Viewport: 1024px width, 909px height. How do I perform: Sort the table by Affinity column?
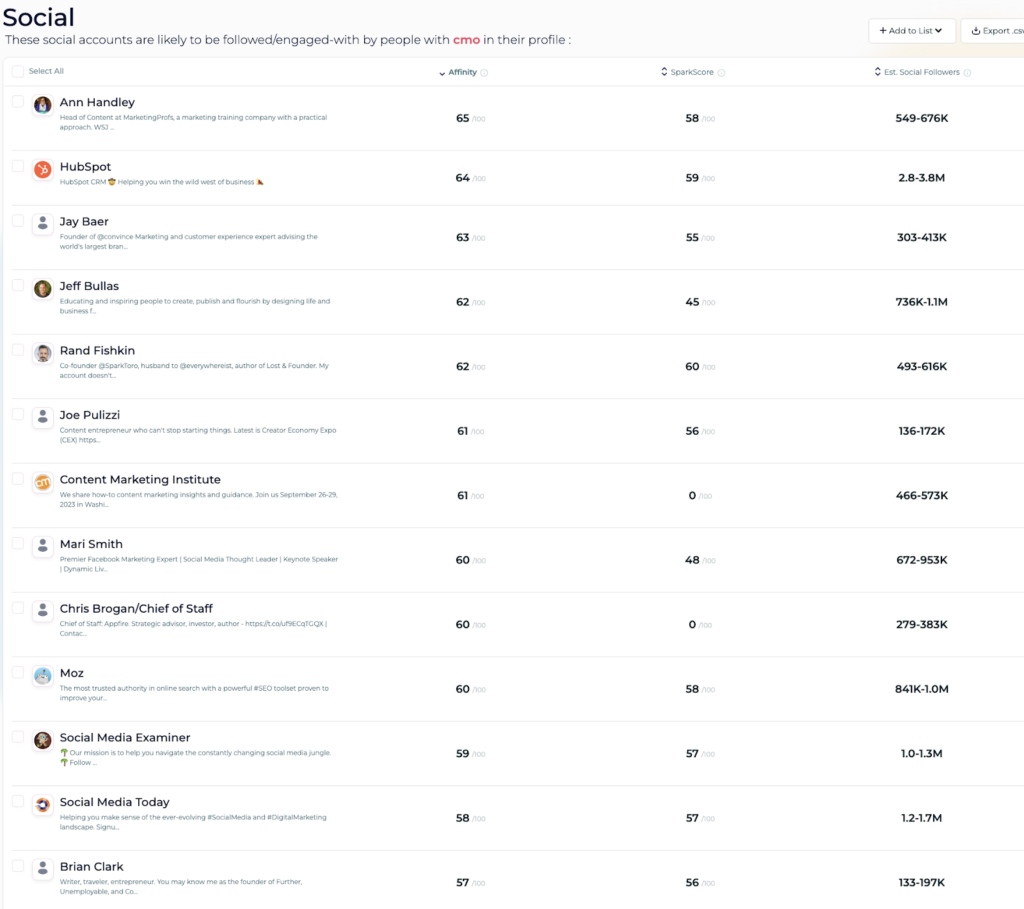461,73
